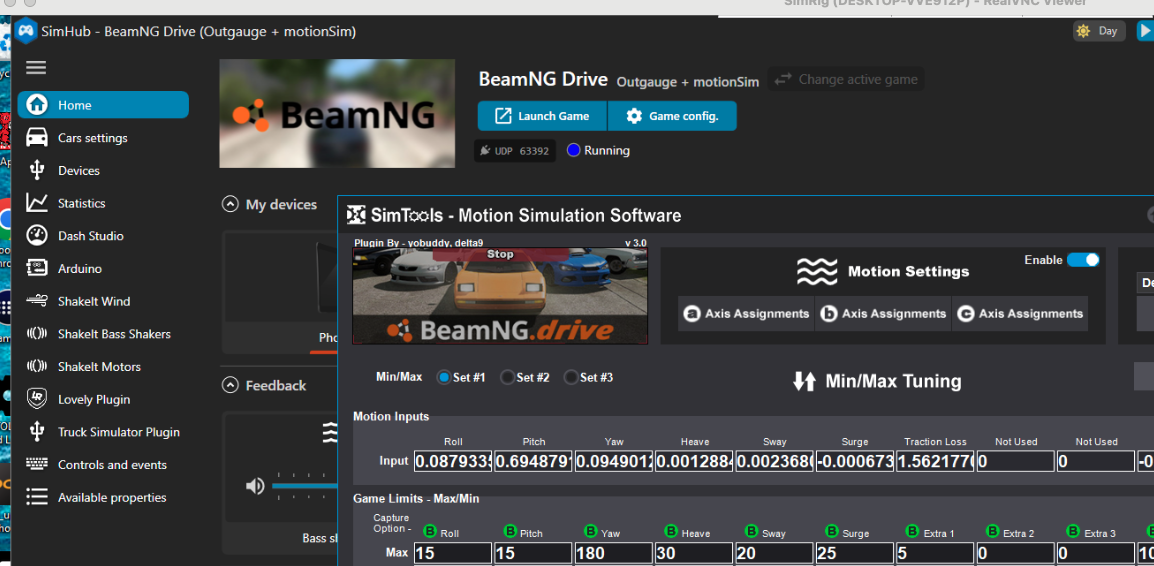Toggle the Motion Settings Enable switch
The image size is (1154, 566).
(x=1082, y=260)
